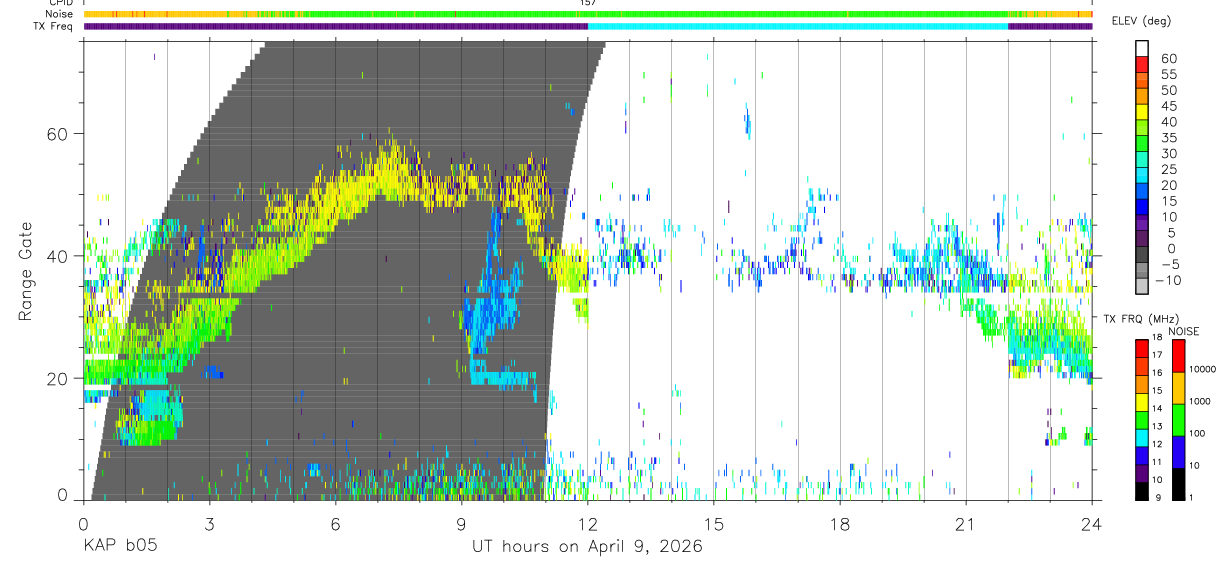
Task: Select the red top segment of NOISE bar
Action: [x=1179, y=355]
